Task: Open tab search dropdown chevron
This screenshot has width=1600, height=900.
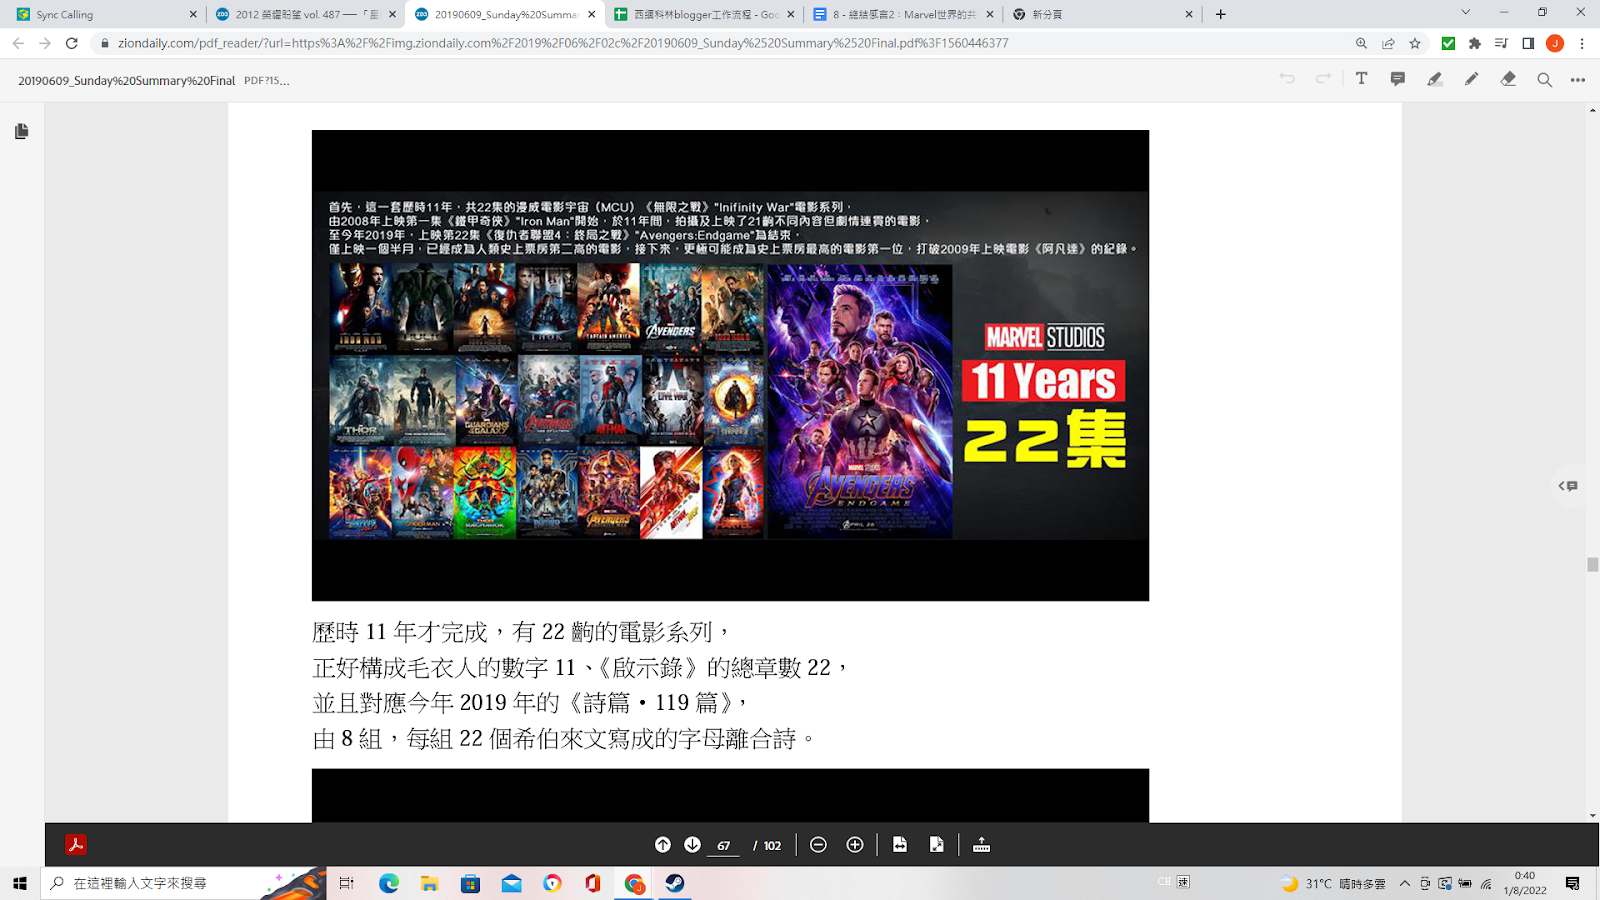Action: 1465,13
